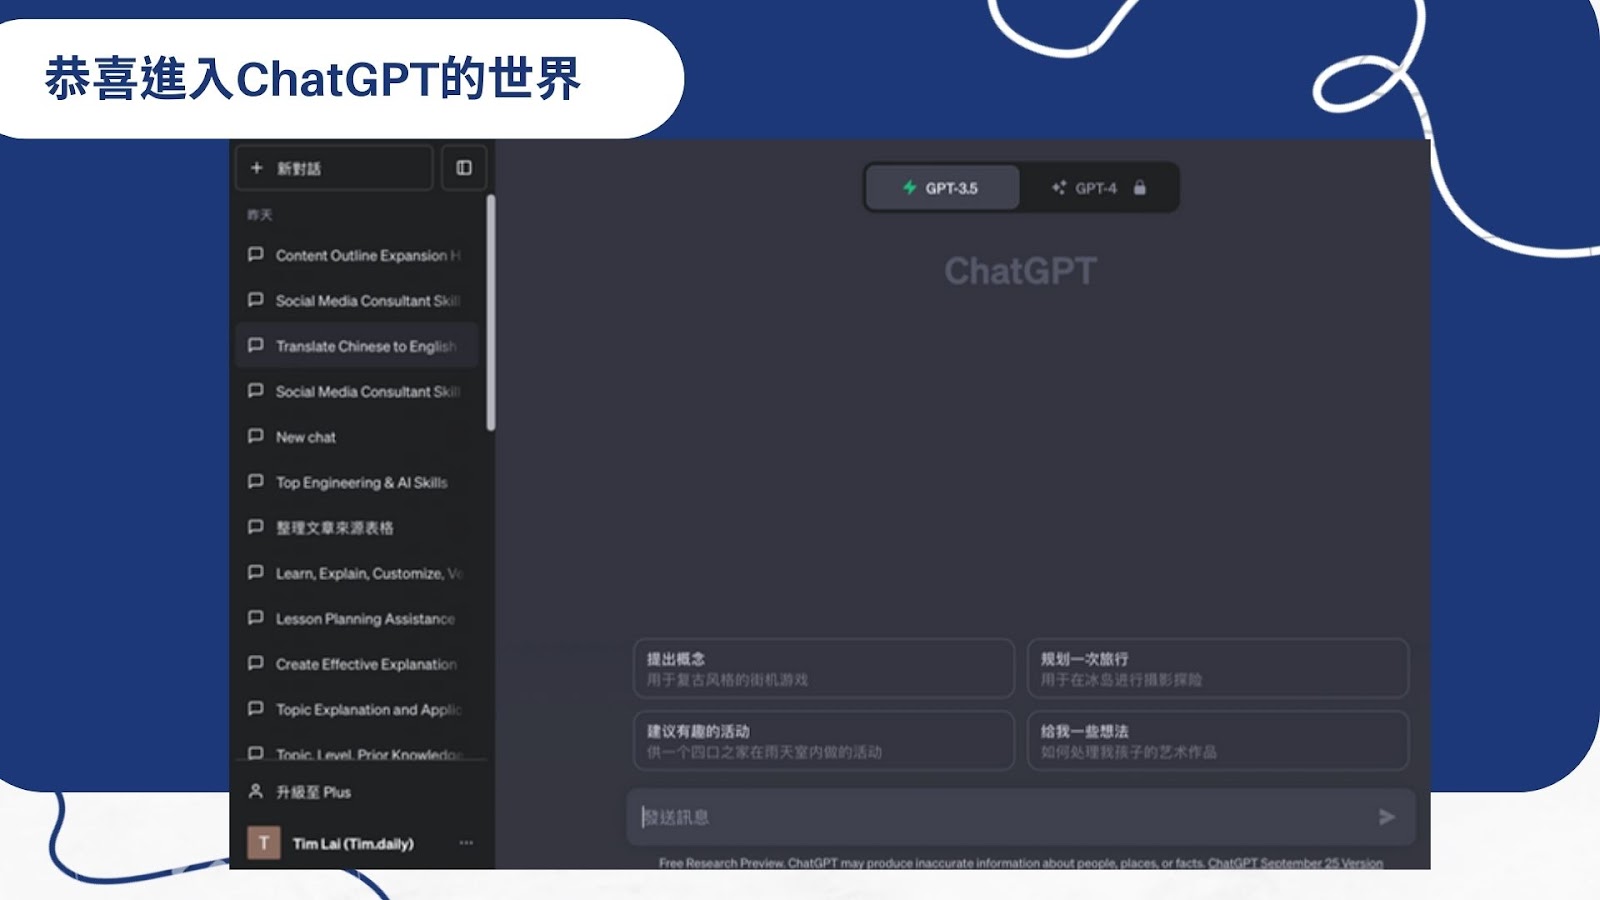Select the GPT-3.5 model tab
Image resolution: width=1600 pixels, height=900 pixels.
point(942,188)
